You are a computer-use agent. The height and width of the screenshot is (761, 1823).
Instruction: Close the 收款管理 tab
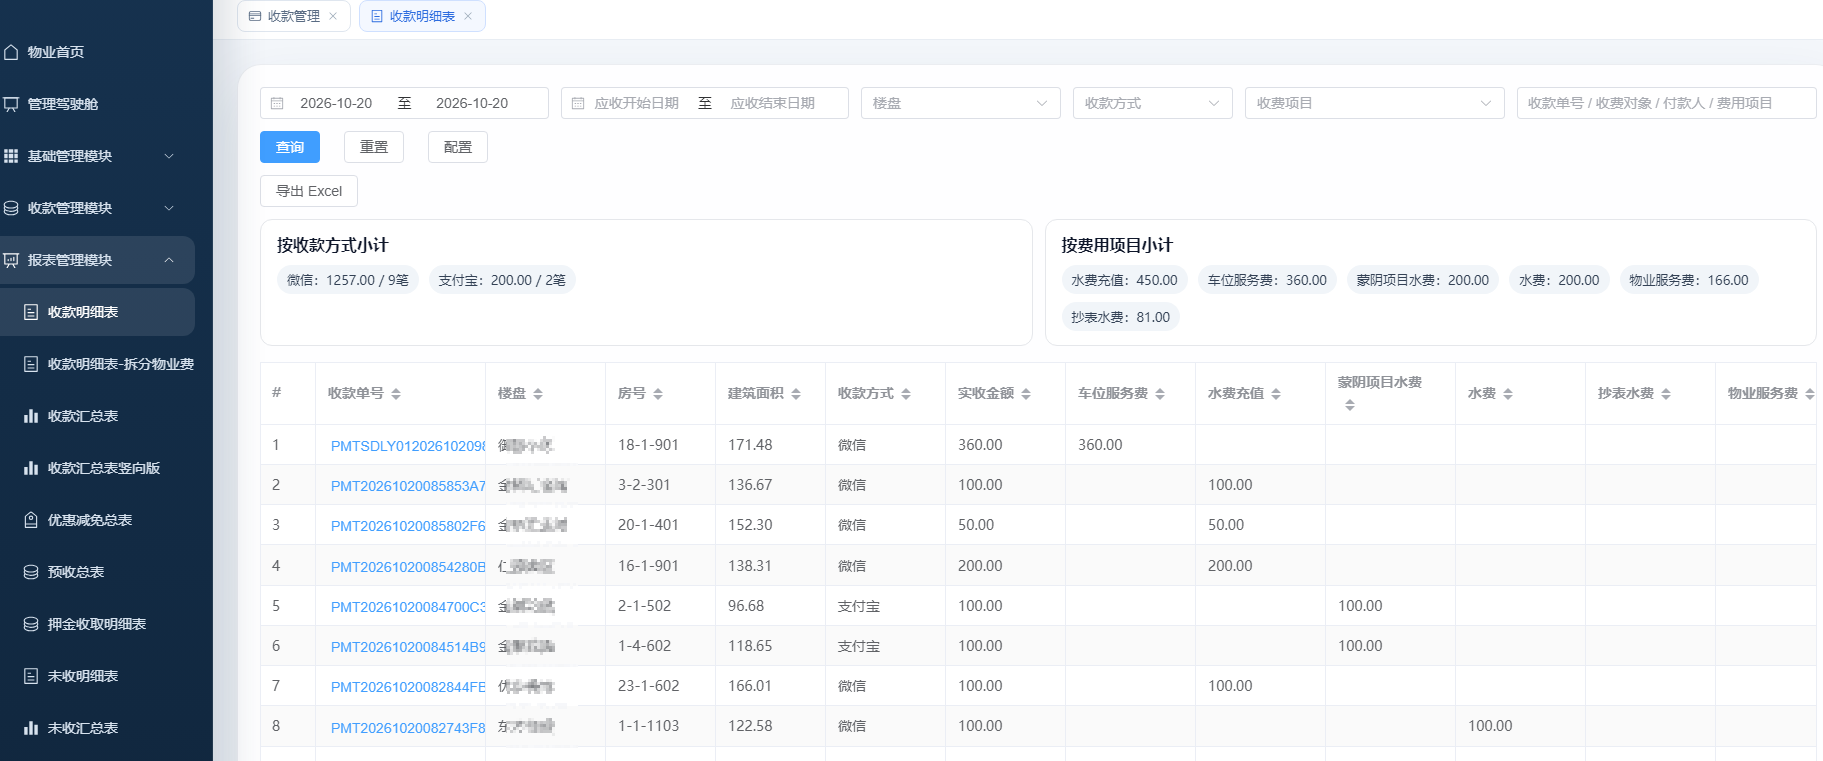(333, 16)
